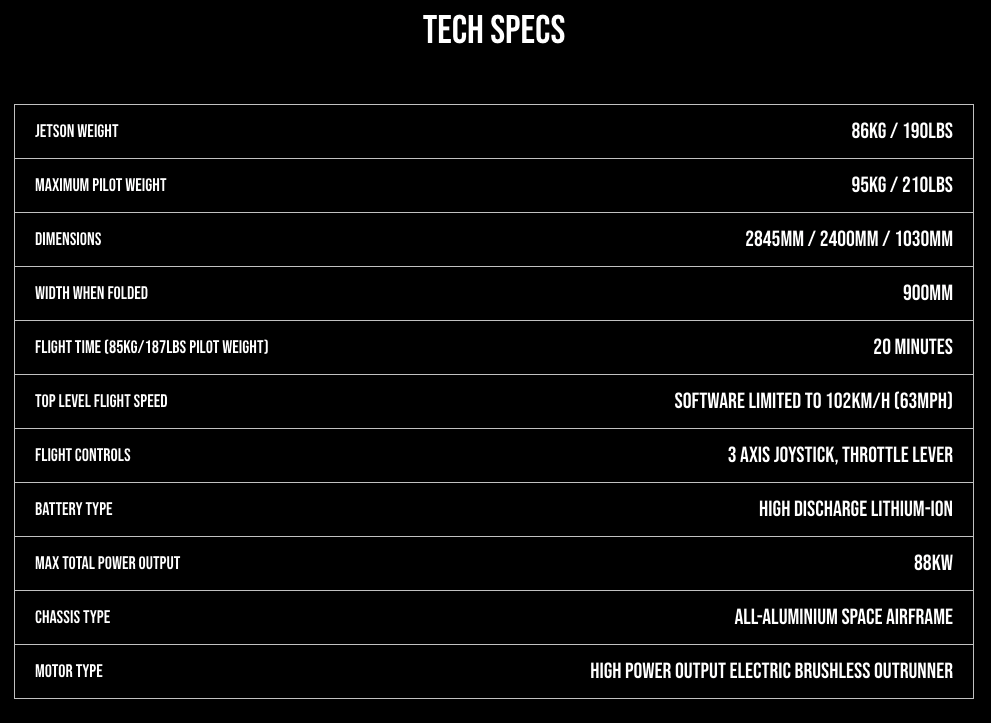Click the 900MM value
This screenshot has height=723, width=991.
928,293
